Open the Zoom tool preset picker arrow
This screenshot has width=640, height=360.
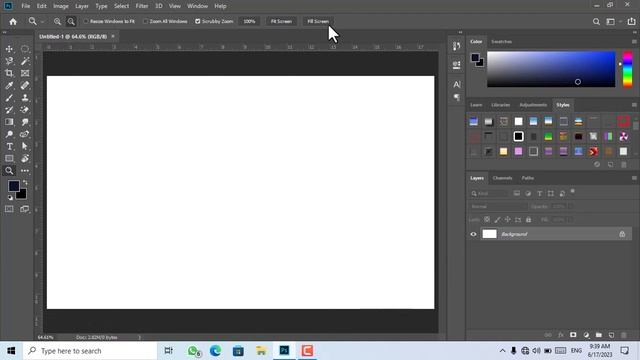42,22
